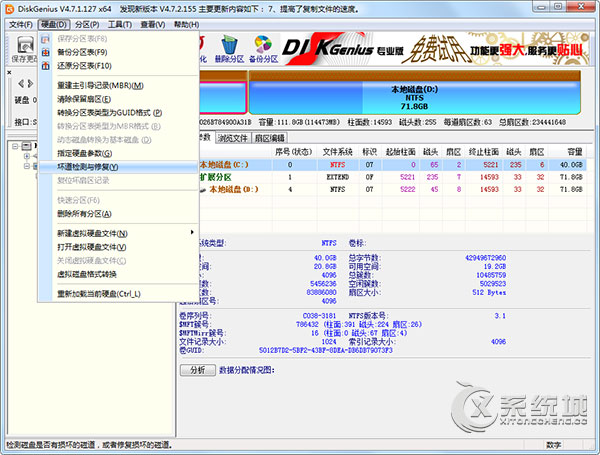This screenshot has height=455, width=600.
Task: Click the 0038-3181 volume serial number
Action: coord(319,316)
